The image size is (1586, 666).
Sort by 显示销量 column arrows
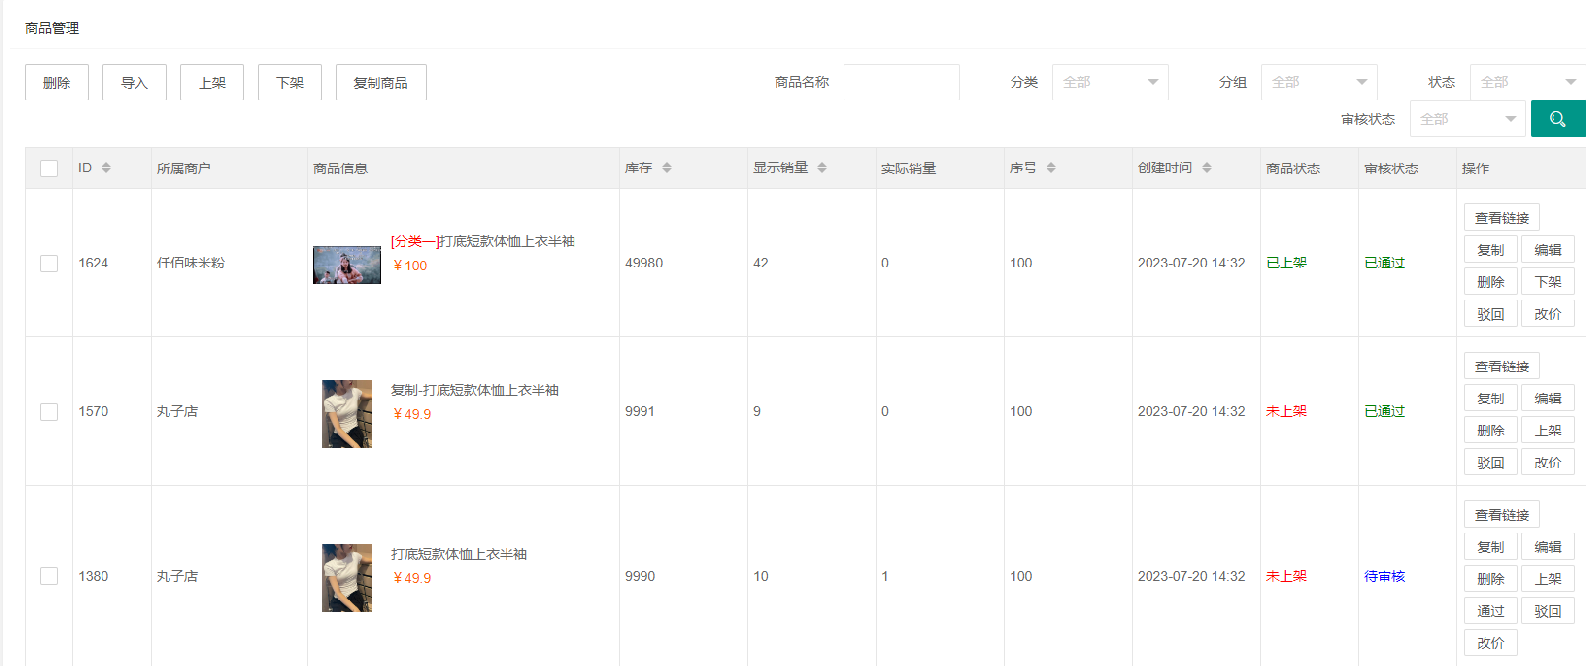[822, 168]
